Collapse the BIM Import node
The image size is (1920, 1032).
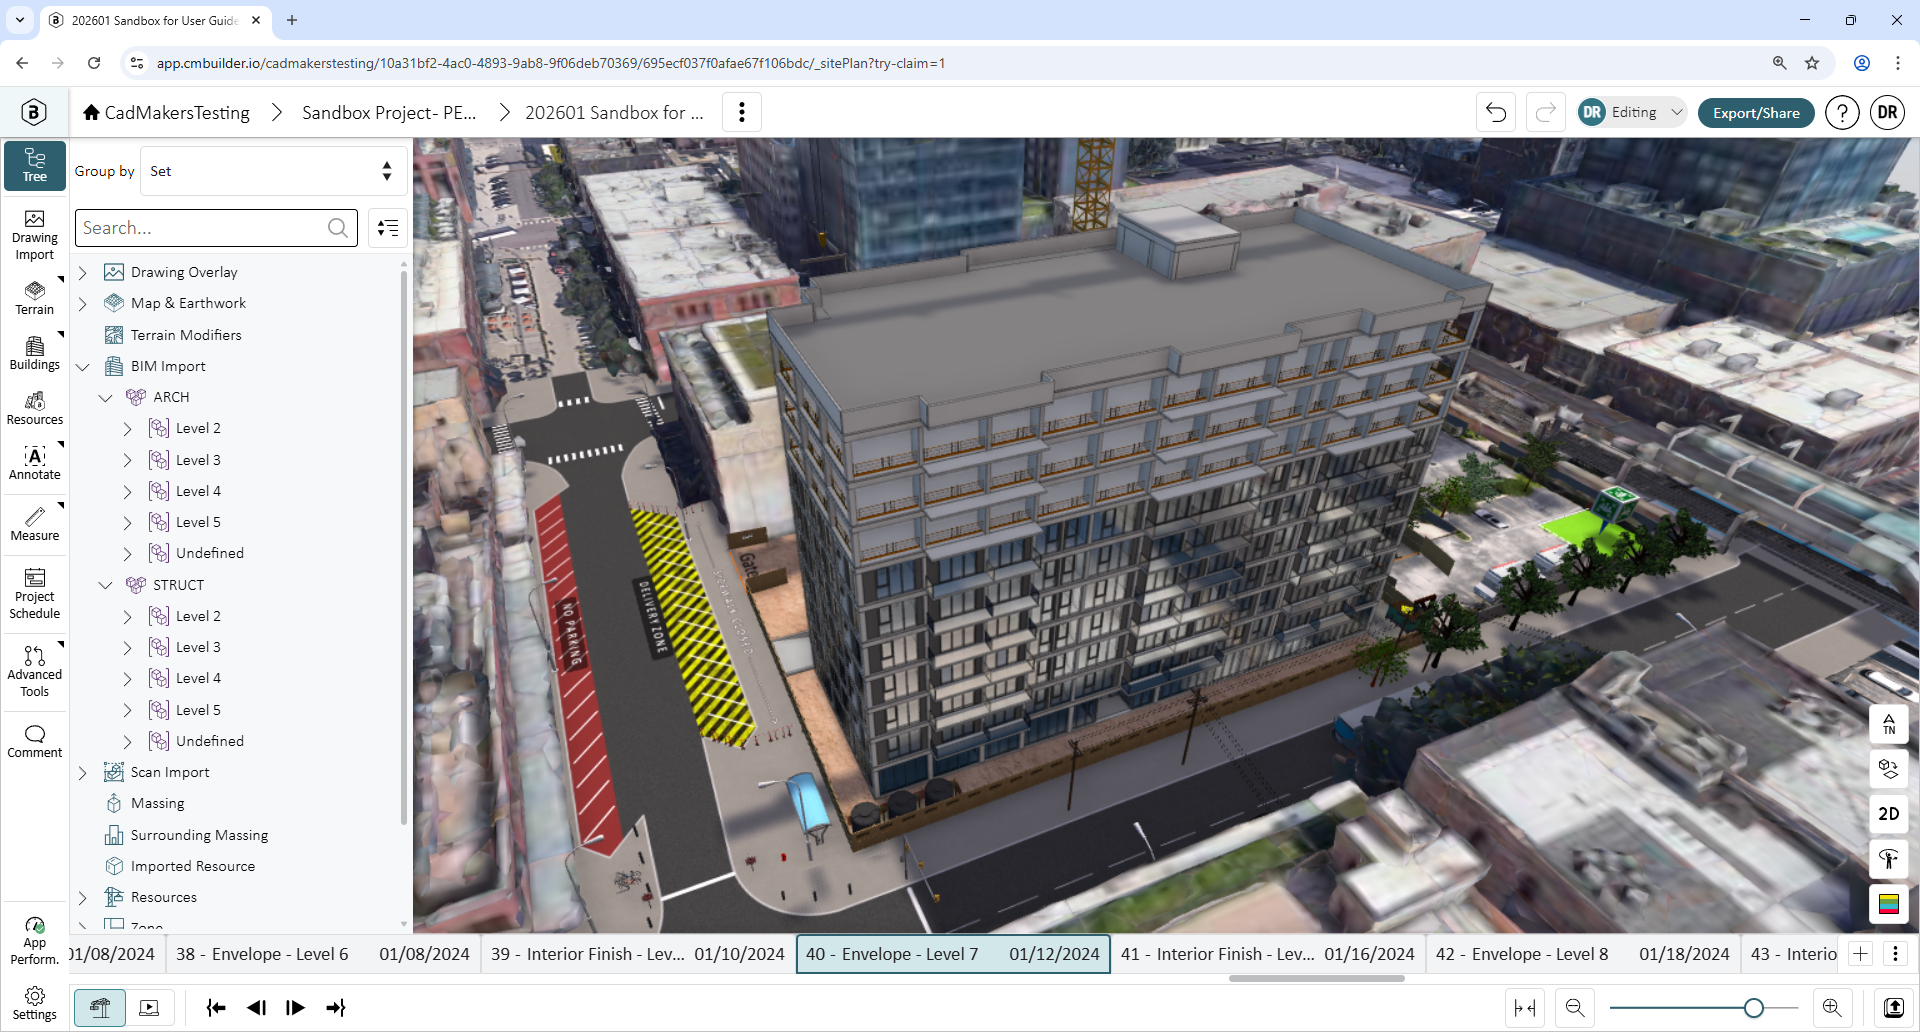83,366
